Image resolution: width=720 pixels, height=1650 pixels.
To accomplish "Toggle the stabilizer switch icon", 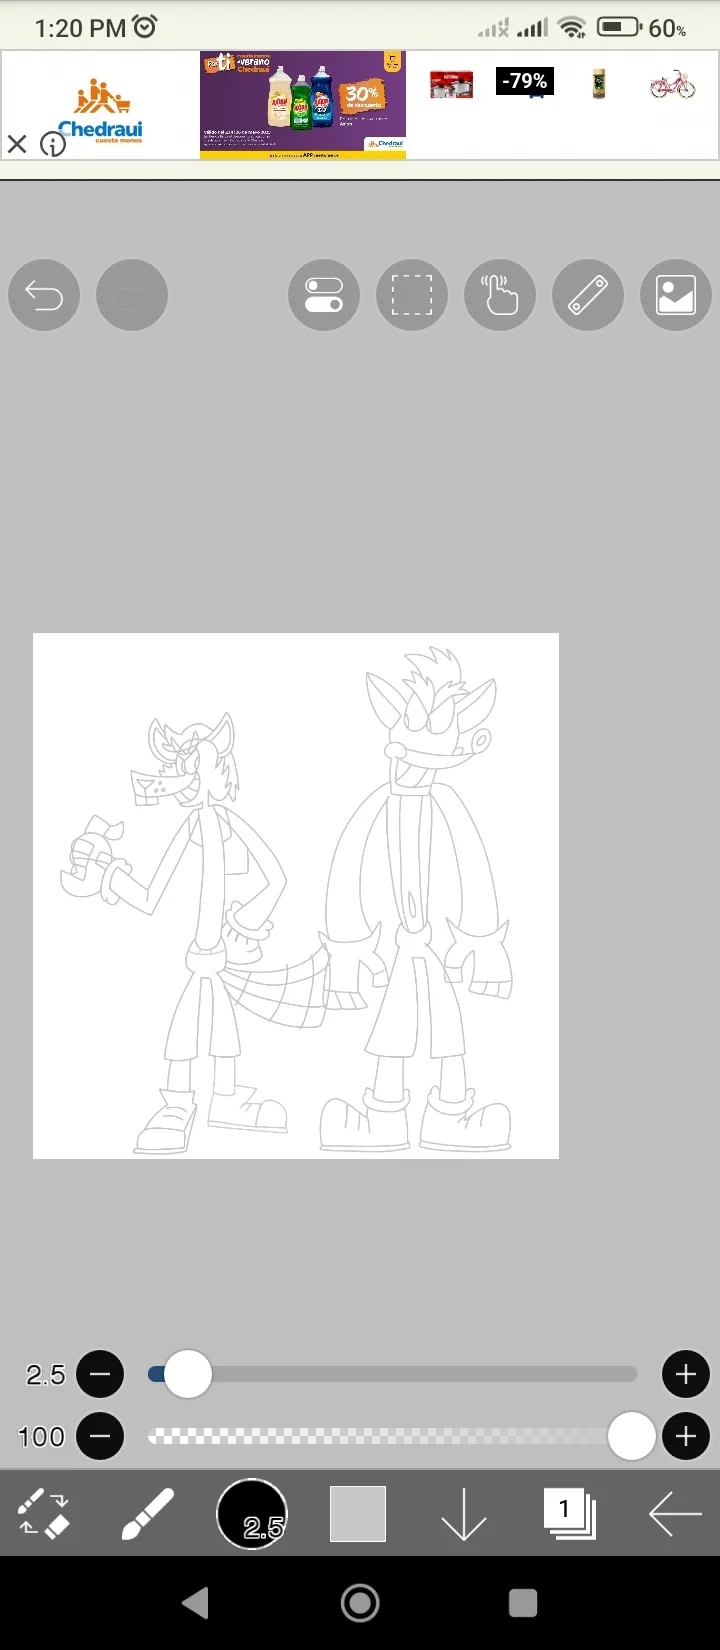I will coord(324,295).
